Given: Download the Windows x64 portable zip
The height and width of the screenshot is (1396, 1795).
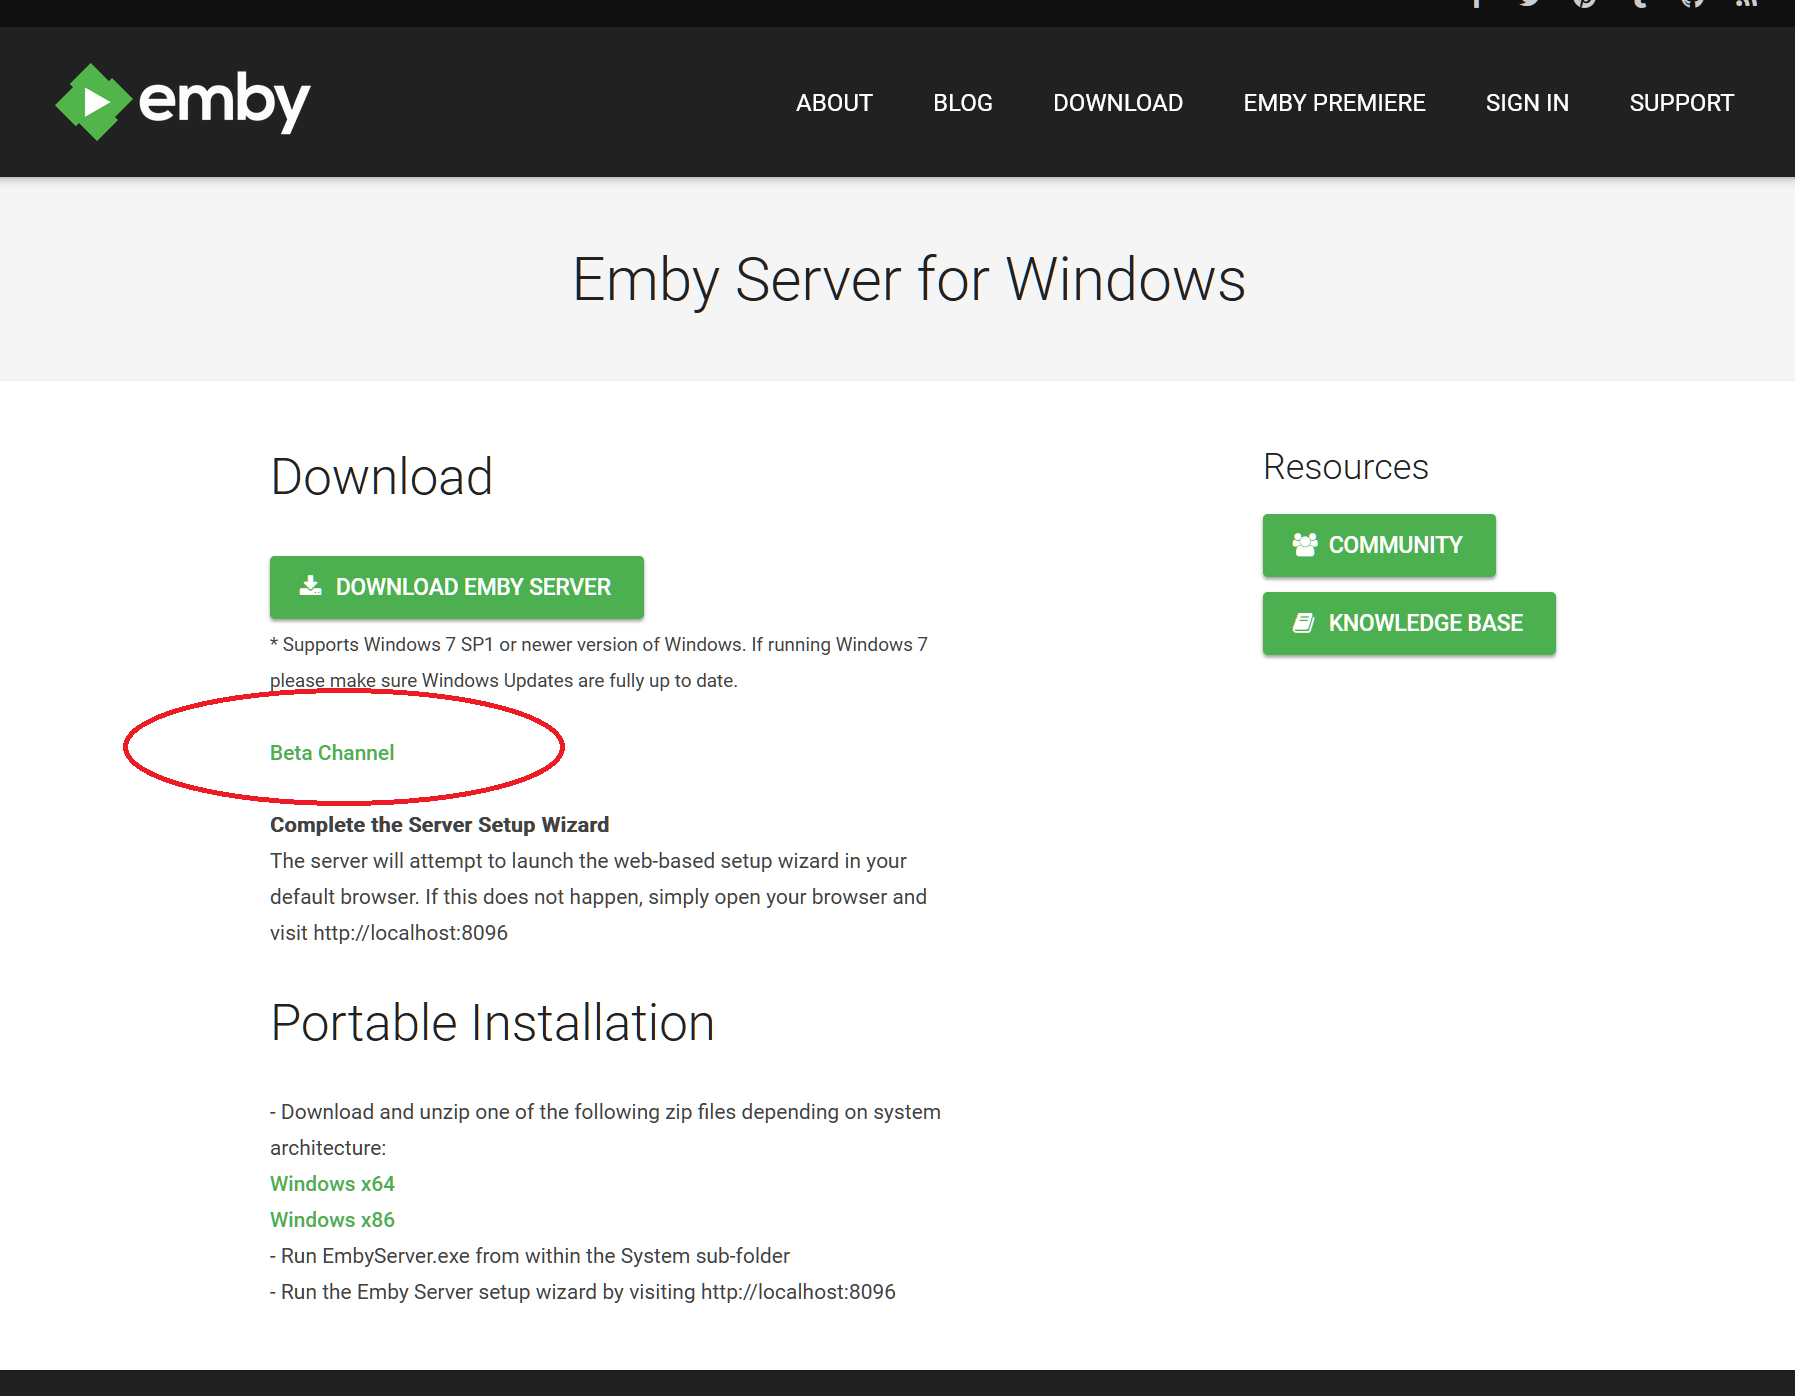Looking at the screenshot, I should 332,1184.
